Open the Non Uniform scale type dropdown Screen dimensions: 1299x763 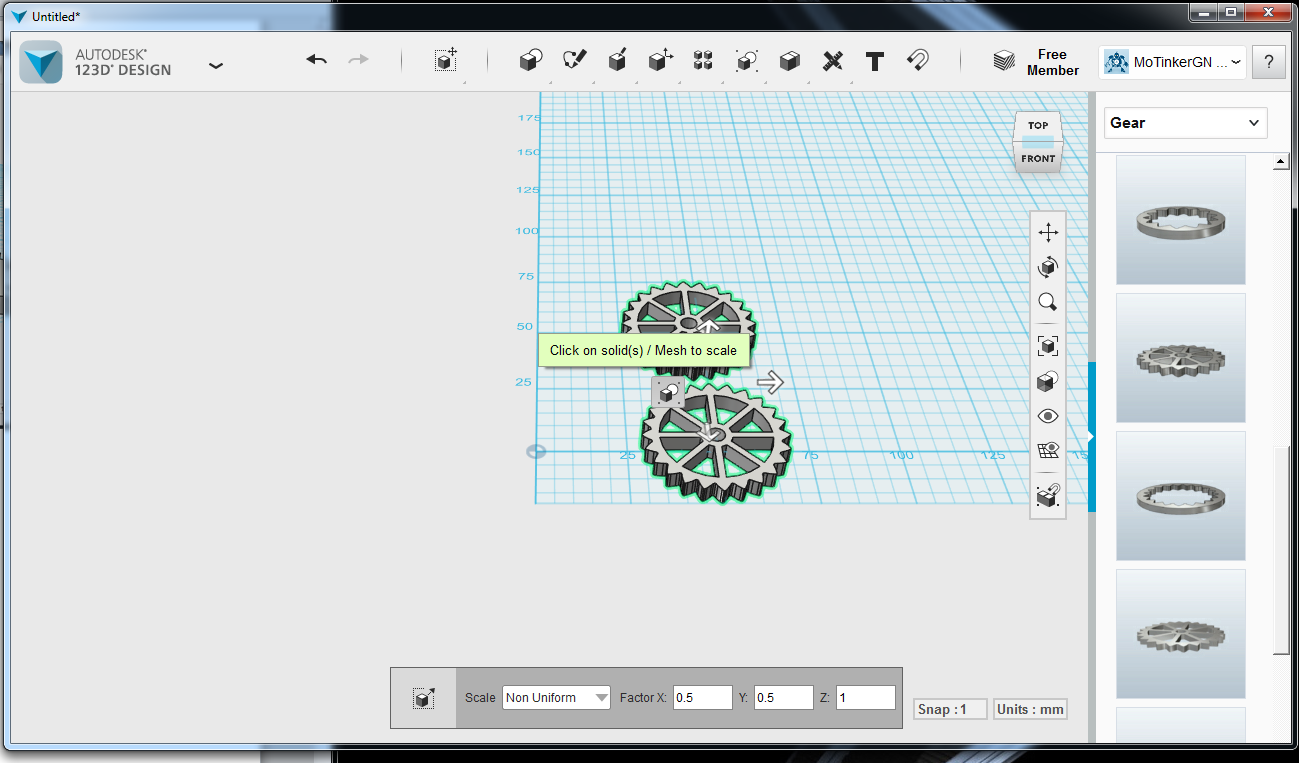tap(556, 698)
